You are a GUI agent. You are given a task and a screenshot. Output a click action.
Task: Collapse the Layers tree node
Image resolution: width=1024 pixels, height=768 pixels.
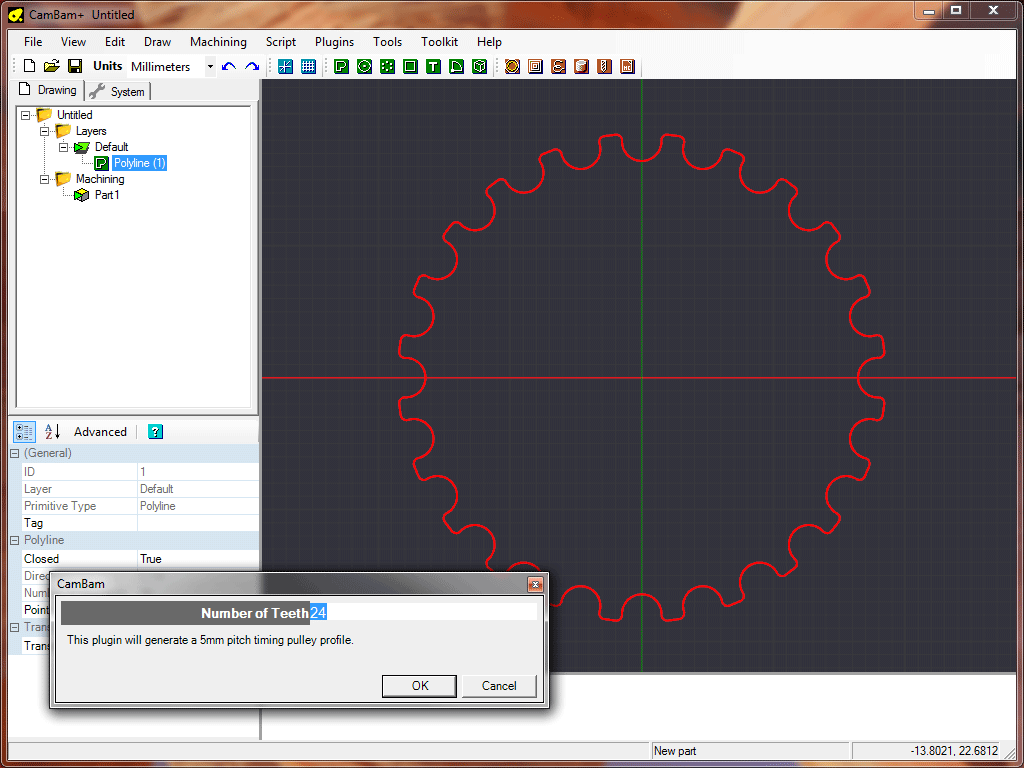pyautogui.click(x=44, y=131)
